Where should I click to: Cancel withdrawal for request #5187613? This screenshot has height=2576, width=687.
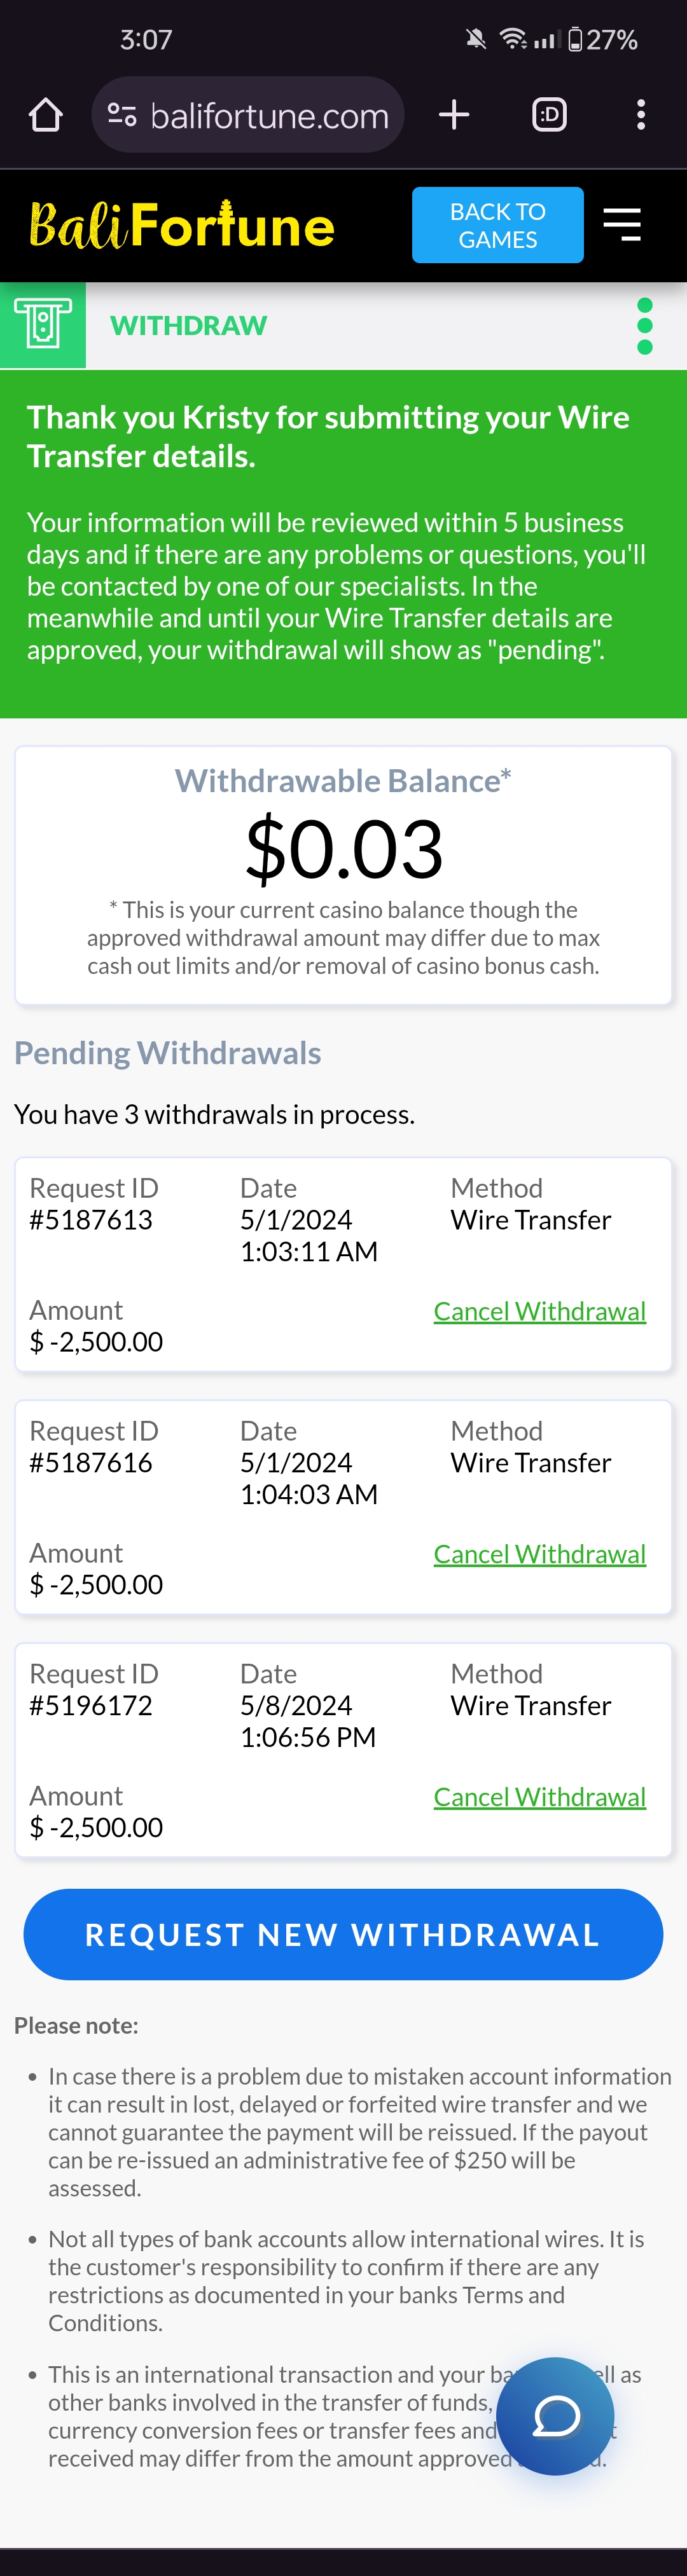540,1311
